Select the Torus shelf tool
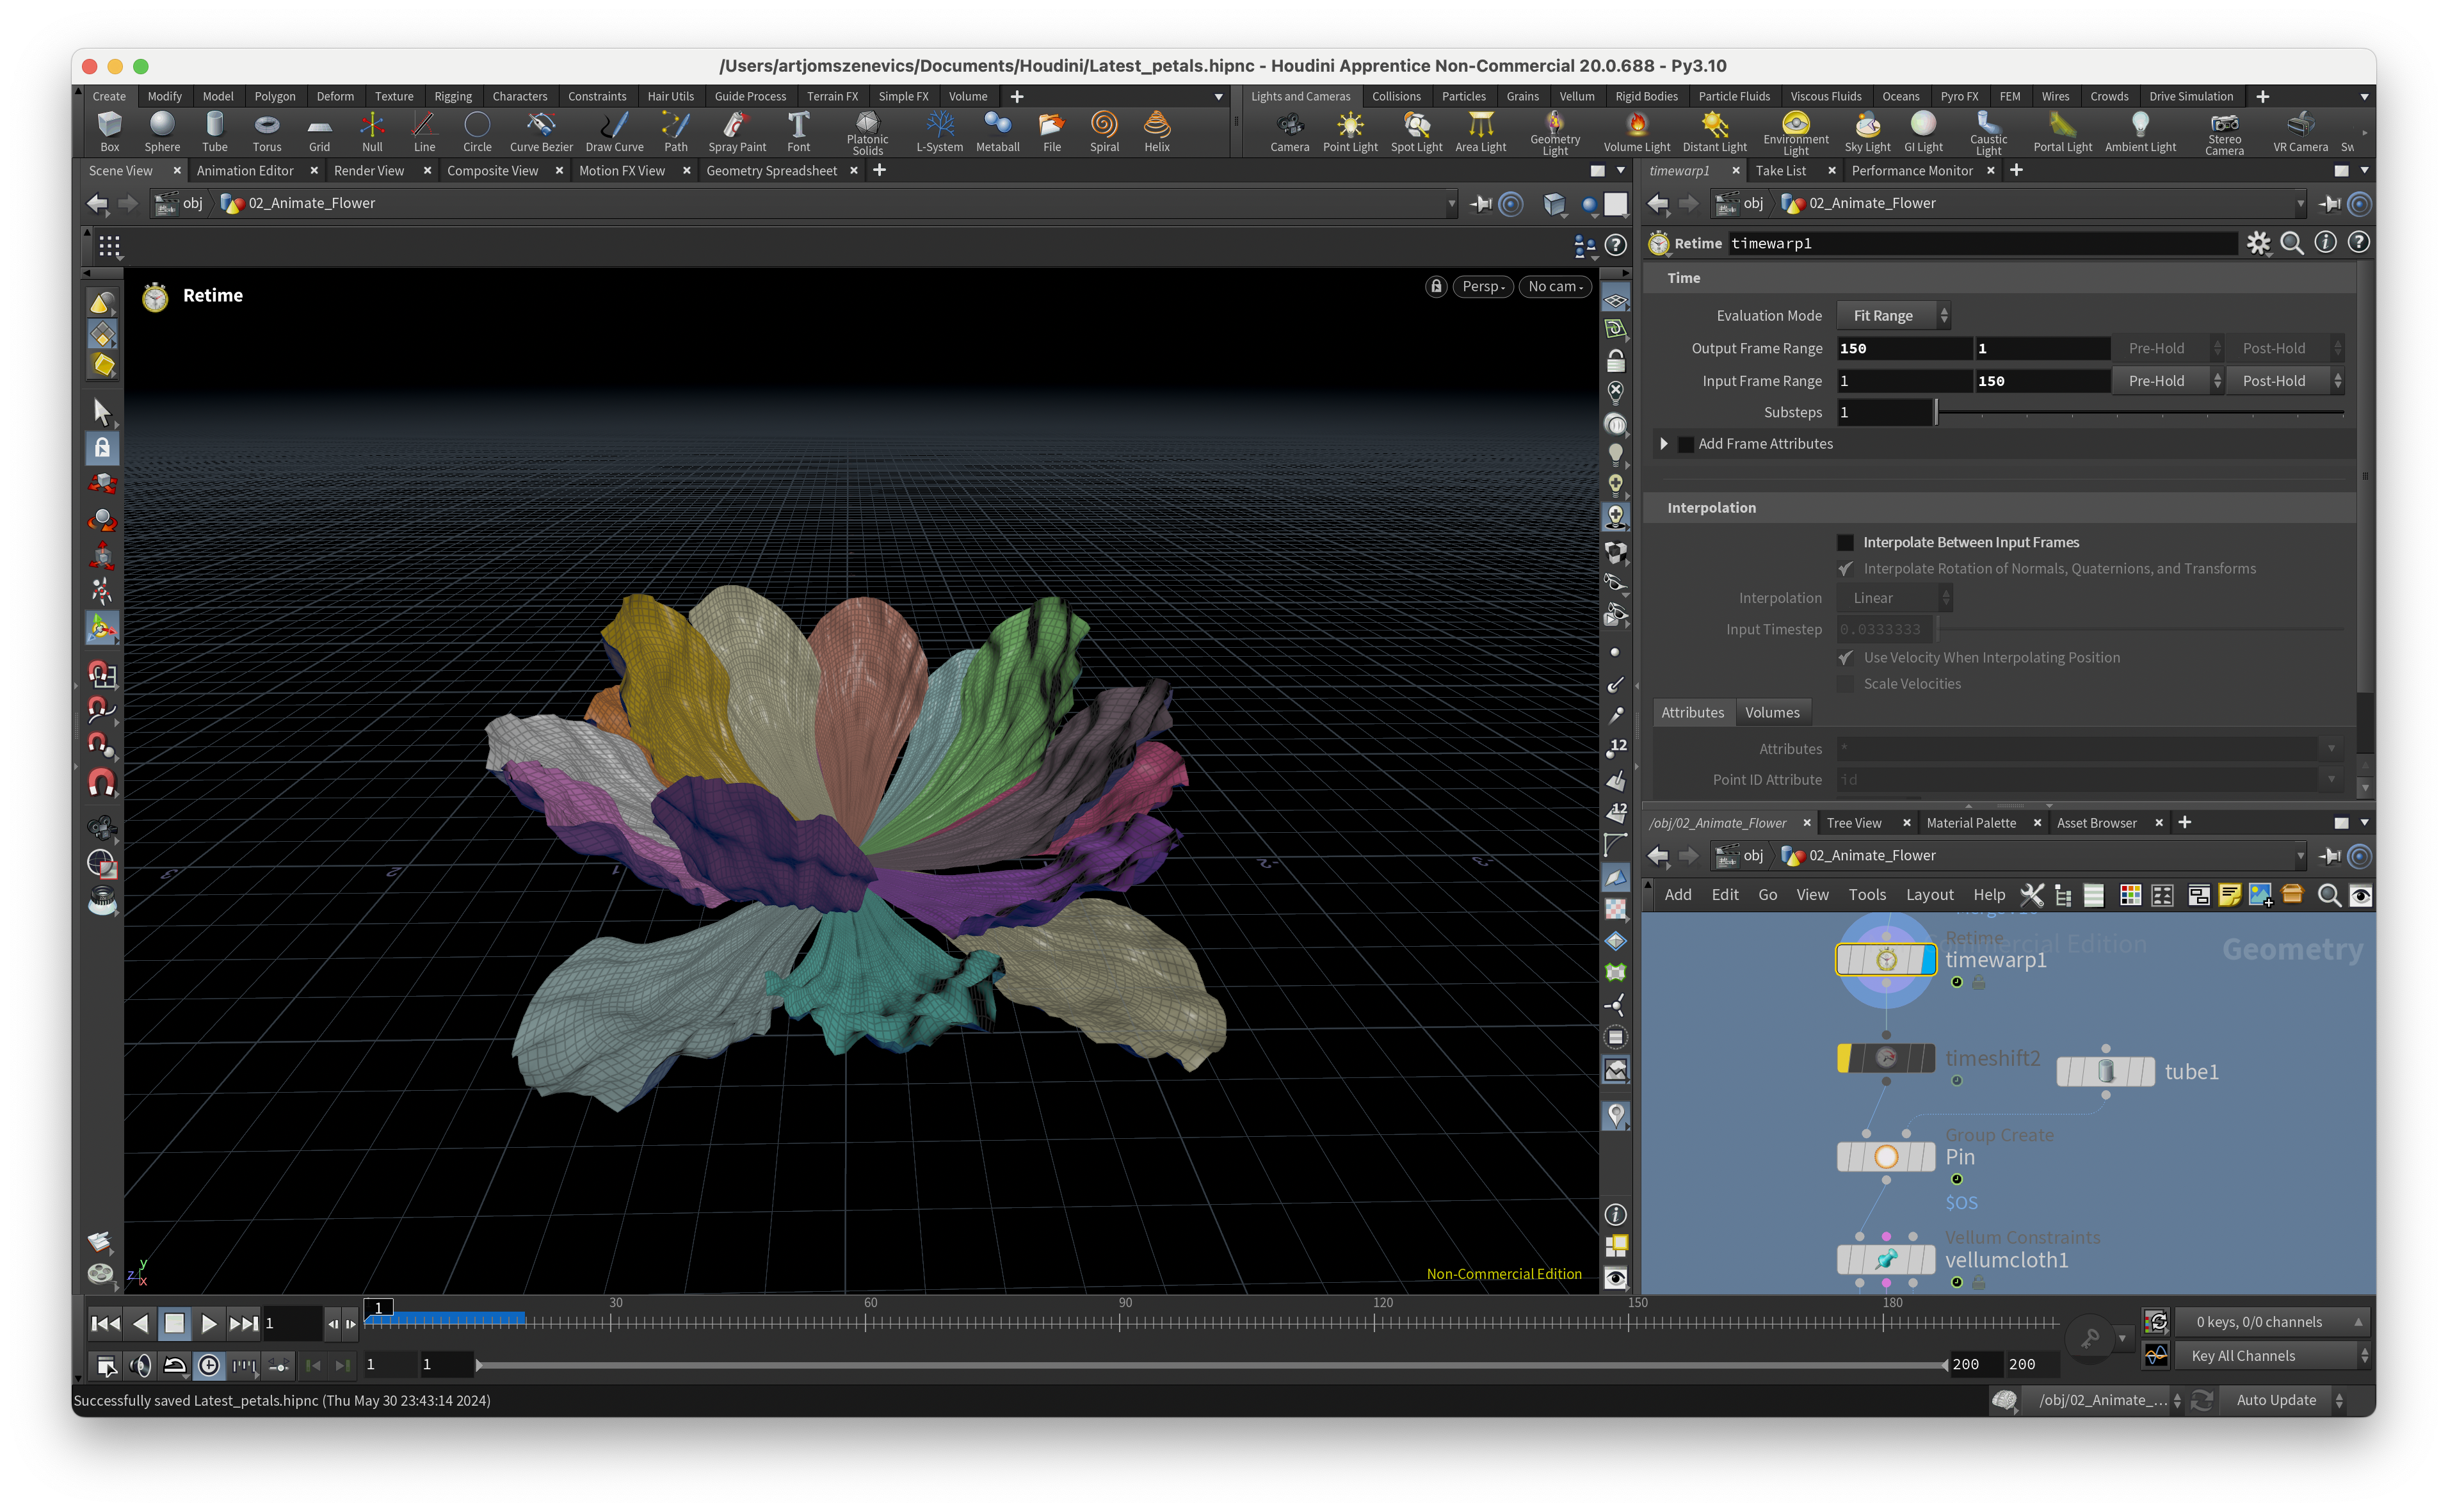Screen dimensions: 2448x1512 (266, 131)
